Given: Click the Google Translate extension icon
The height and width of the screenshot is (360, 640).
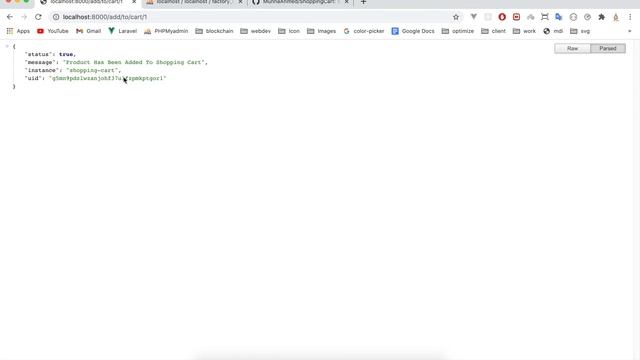Looking at the screenshot, I should [559, 17].
